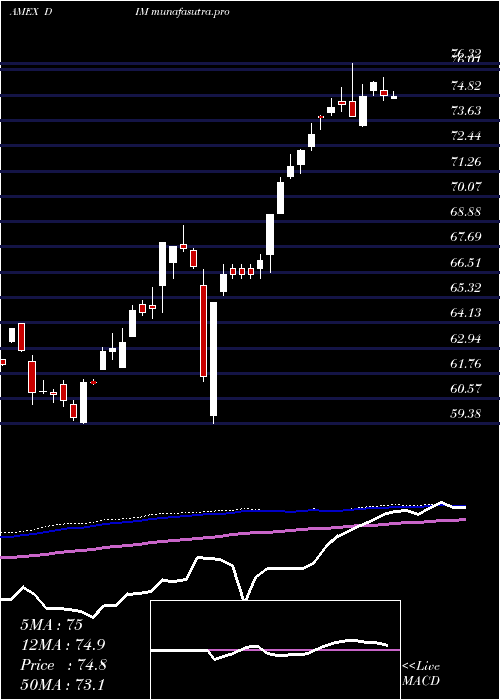Click the AMEX D header label
The height and width of the screenshot is (700, 500).
[30, 12]
